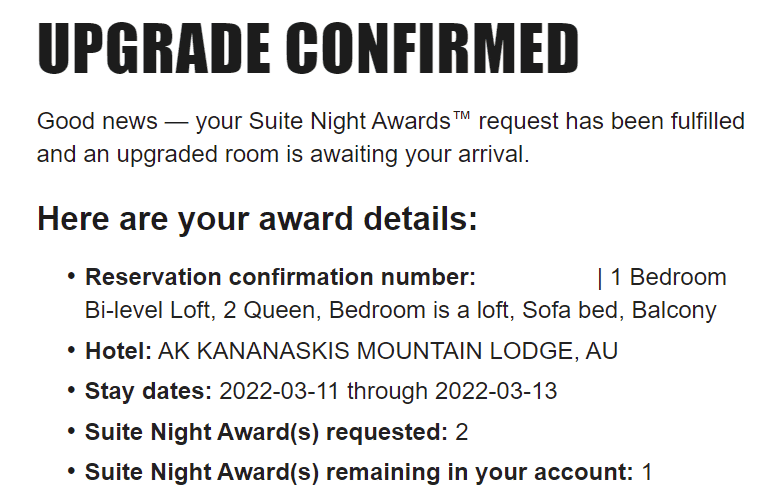The image size is (763, 498).
Task: Click the Reservation confirmation number label
Action: coord(280,277)
